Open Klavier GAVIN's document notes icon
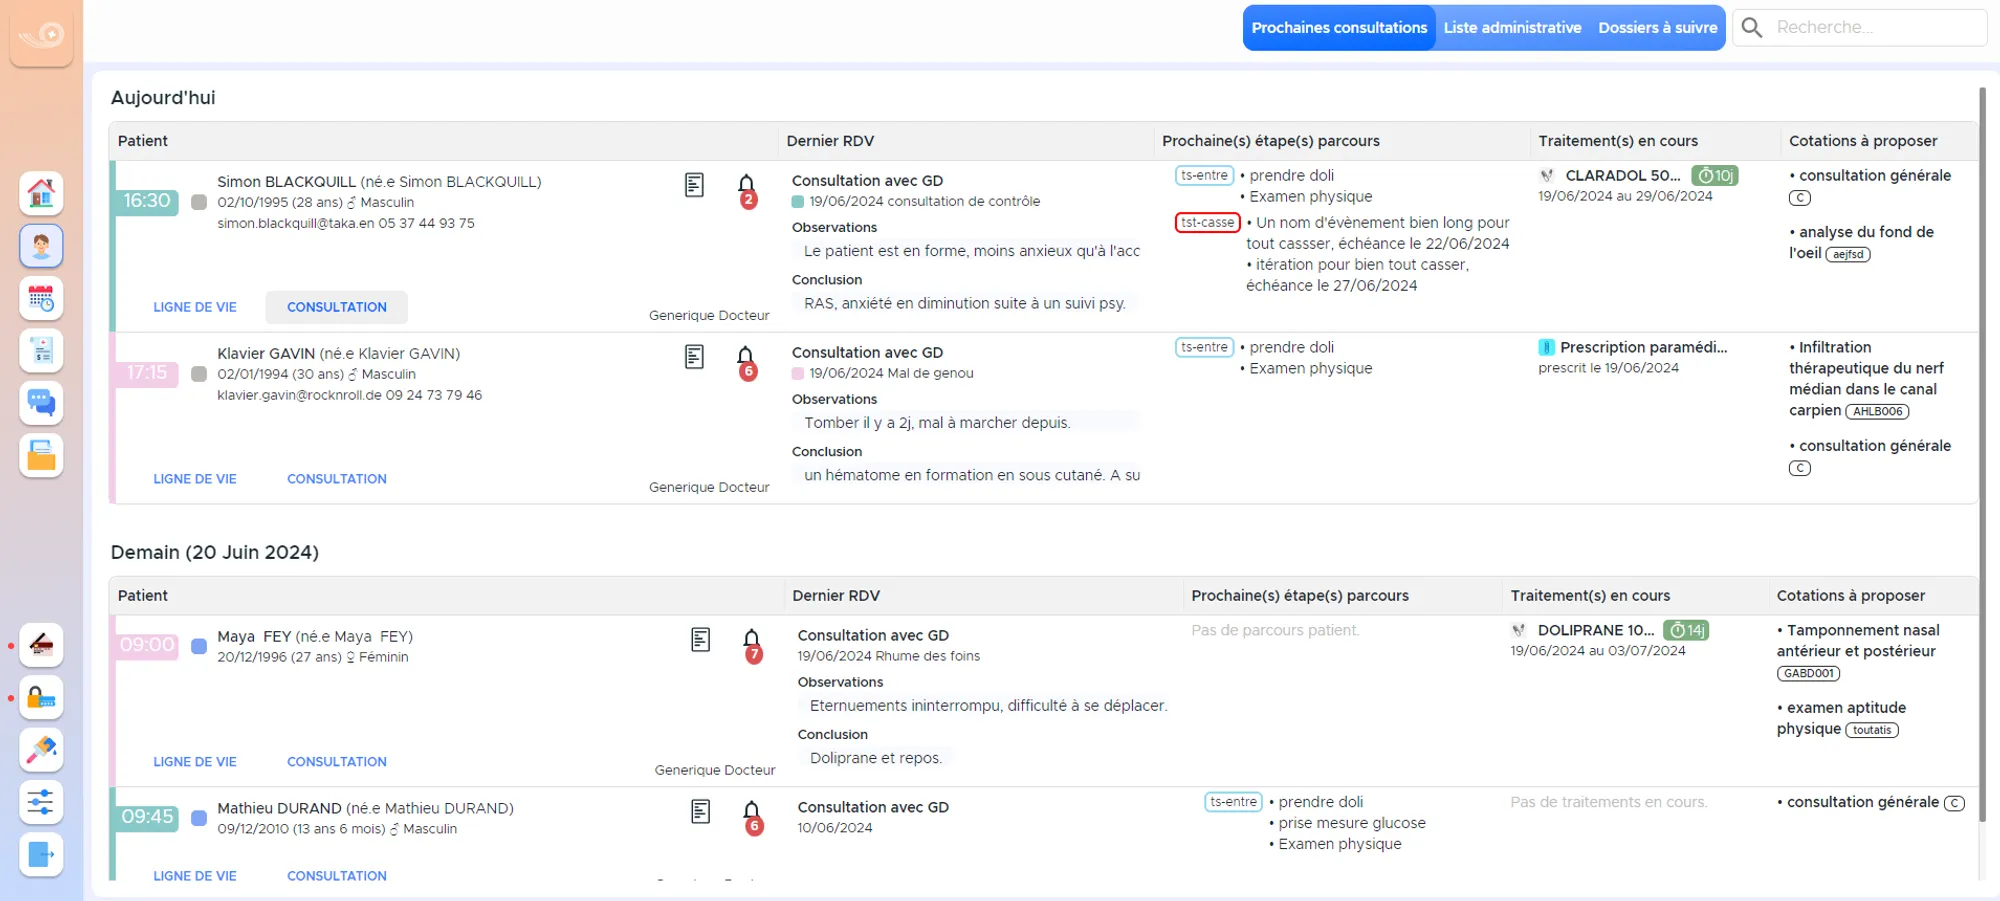 point(694,357)
